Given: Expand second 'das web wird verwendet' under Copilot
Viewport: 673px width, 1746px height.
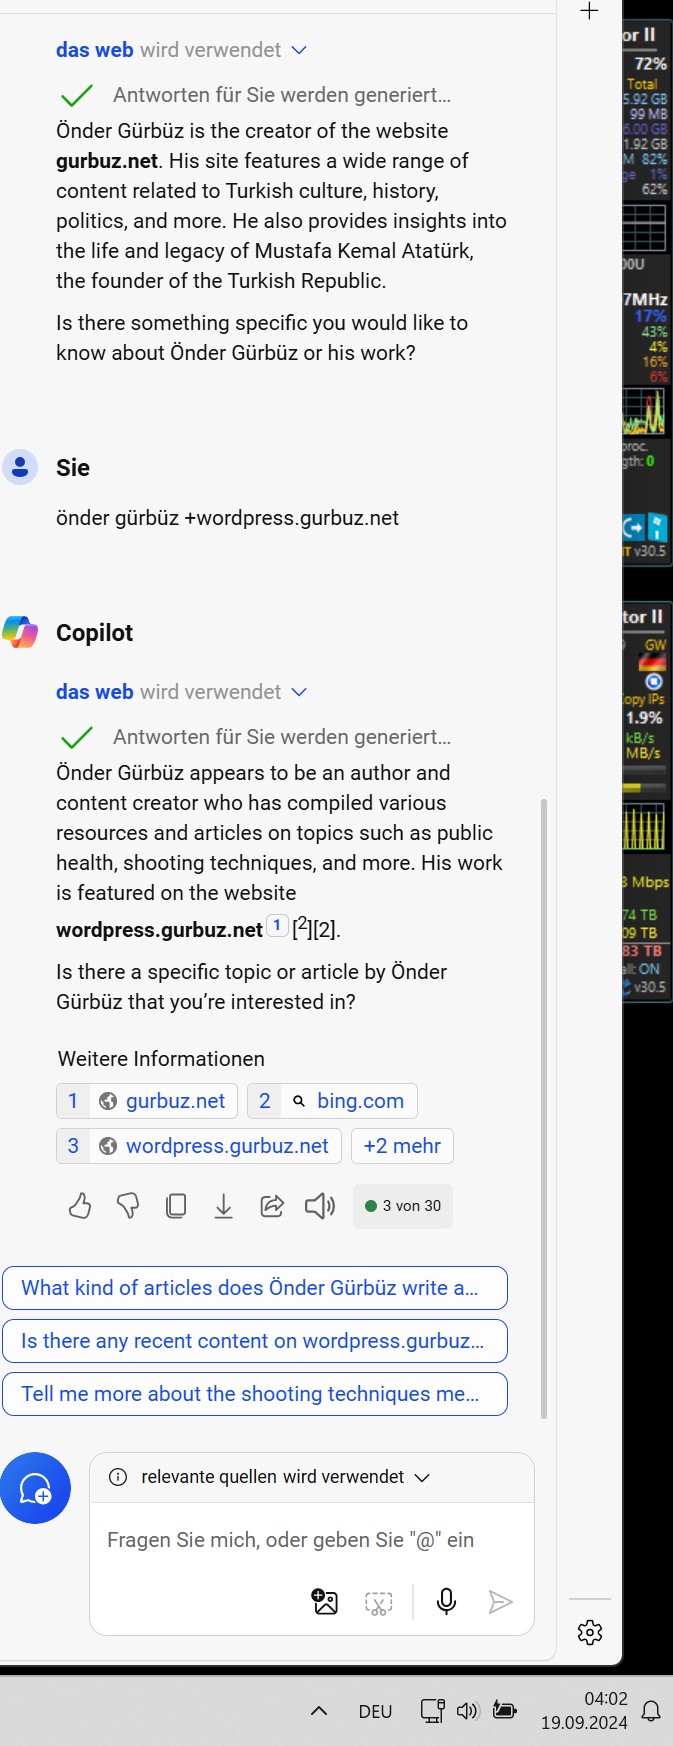Looking at the screenshot, I should [x=299, y=692].
